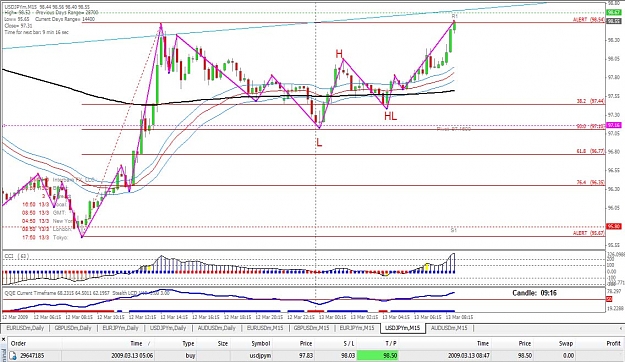Click the red 96.80 price marker
625x362 pixels.
(x=614, y=226)
